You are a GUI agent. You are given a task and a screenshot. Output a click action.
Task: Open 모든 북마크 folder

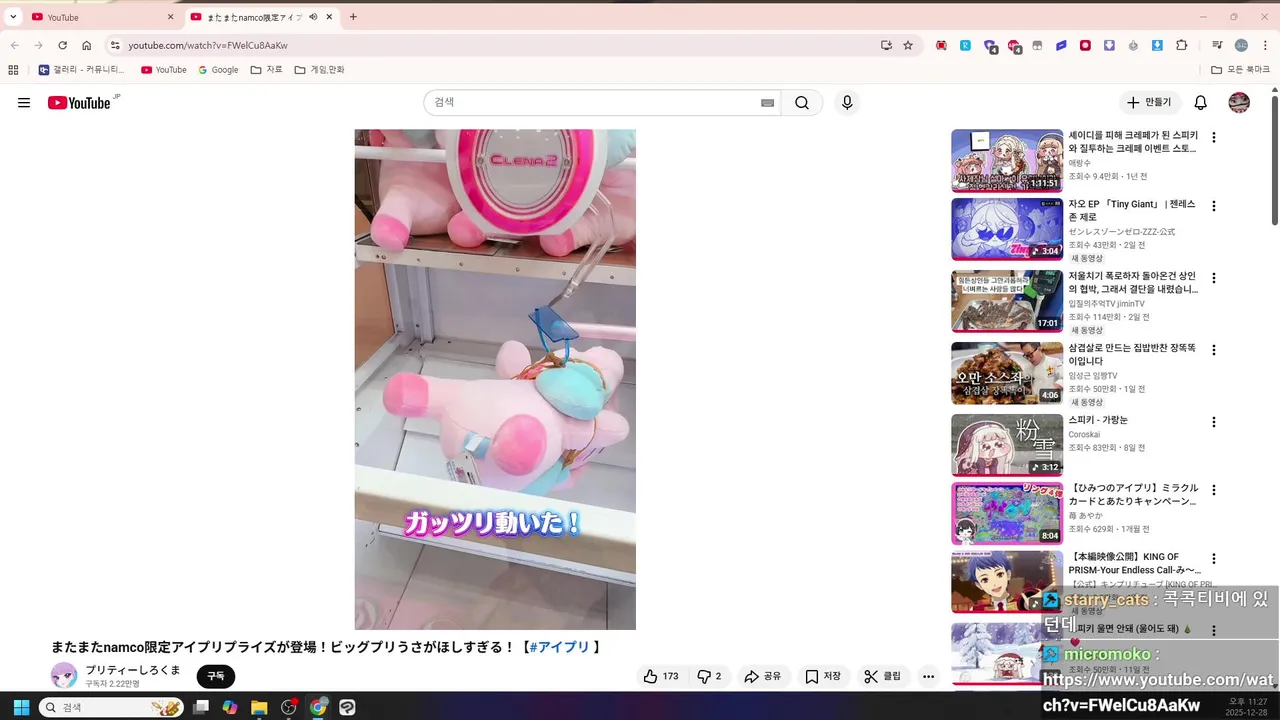point(1240,70)
